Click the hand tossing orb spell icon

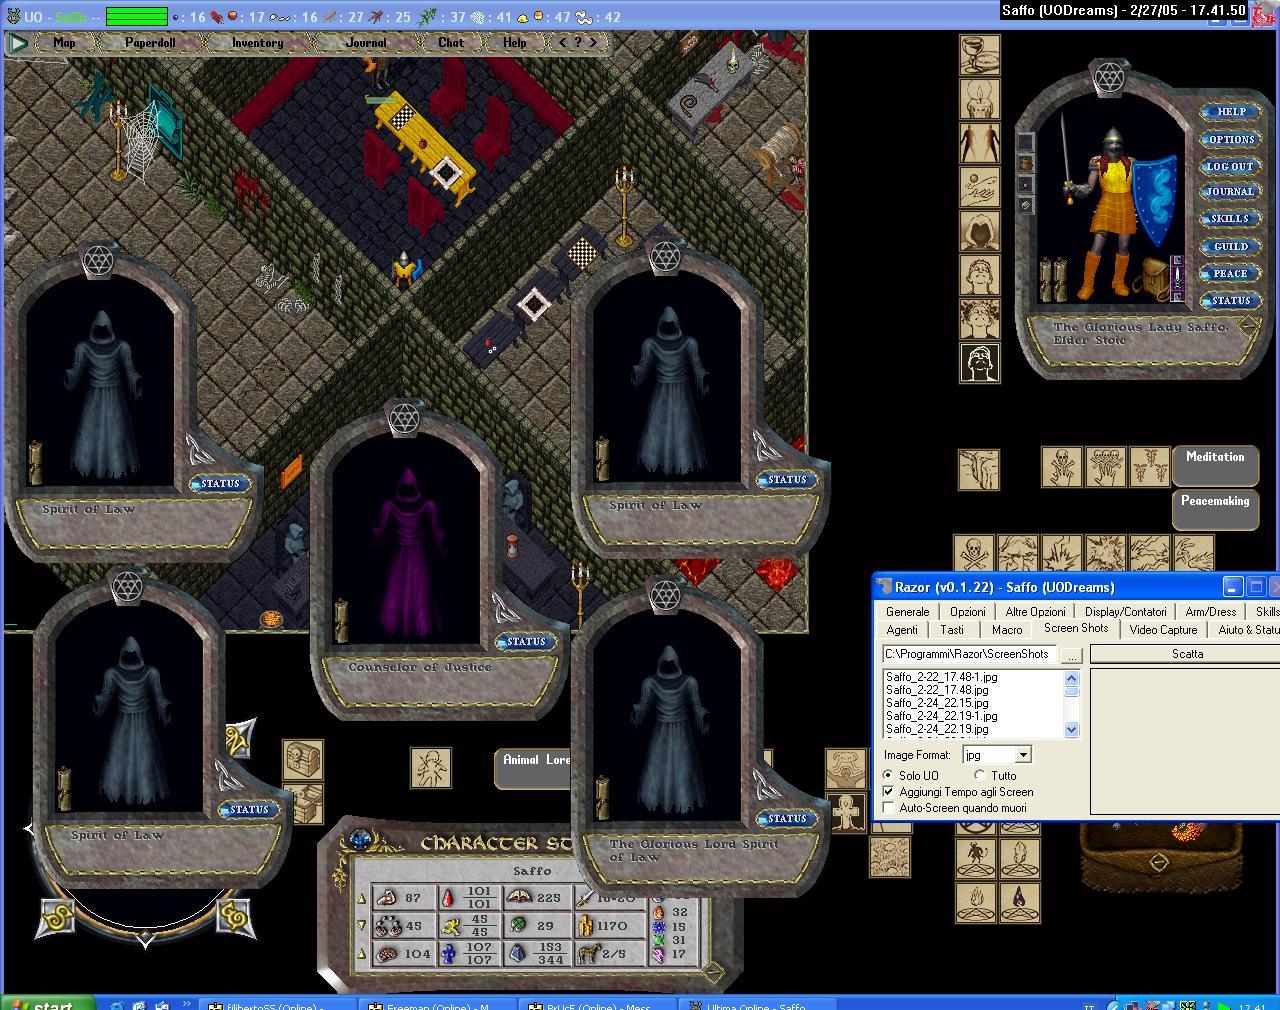click(980, 187)
